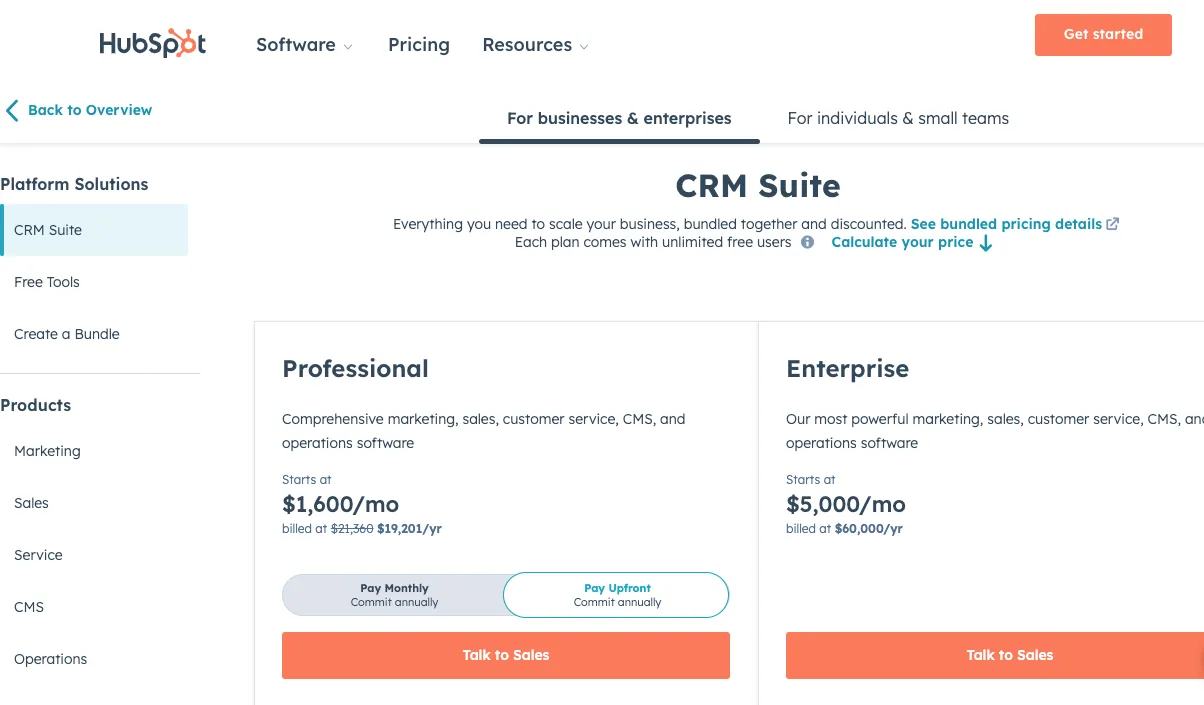Click the strikethrough $21,360 price
Image resolution: width=1204 pixels, height=705 pixels.
[x=352, y=529]
